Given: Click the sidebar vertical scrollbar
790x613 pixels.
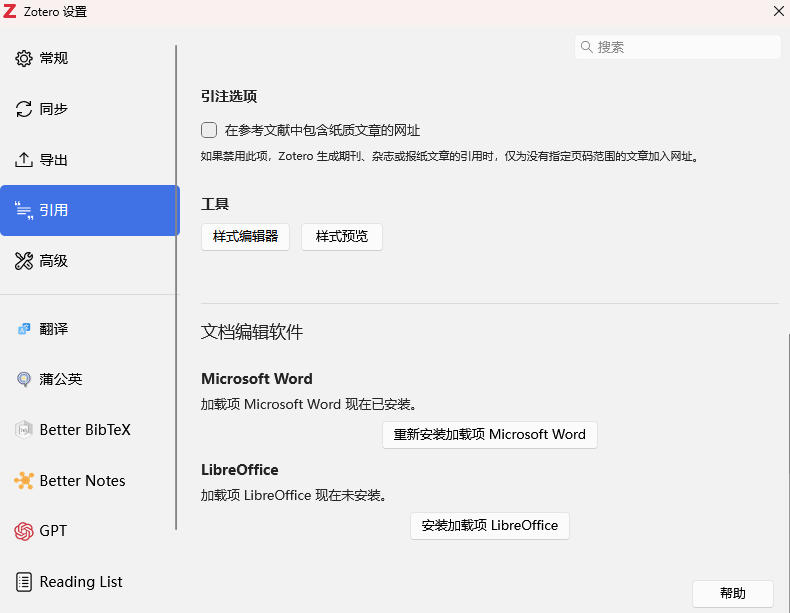Looking at the screenshot, I should point(176,287).
